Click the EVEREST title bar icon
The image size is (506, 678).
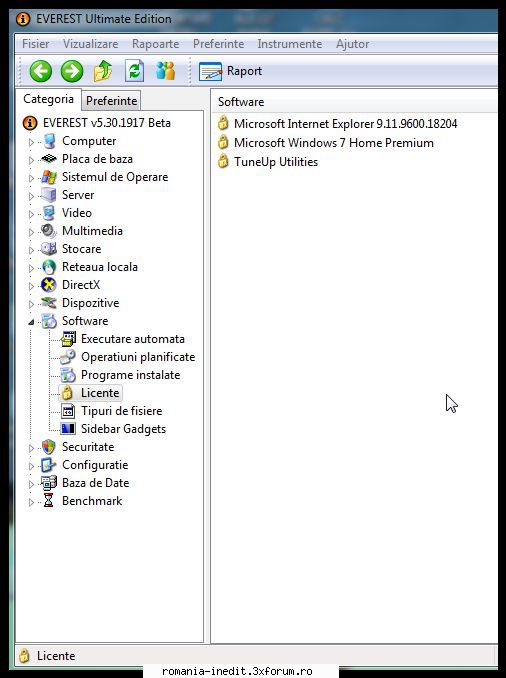[23, 19]
